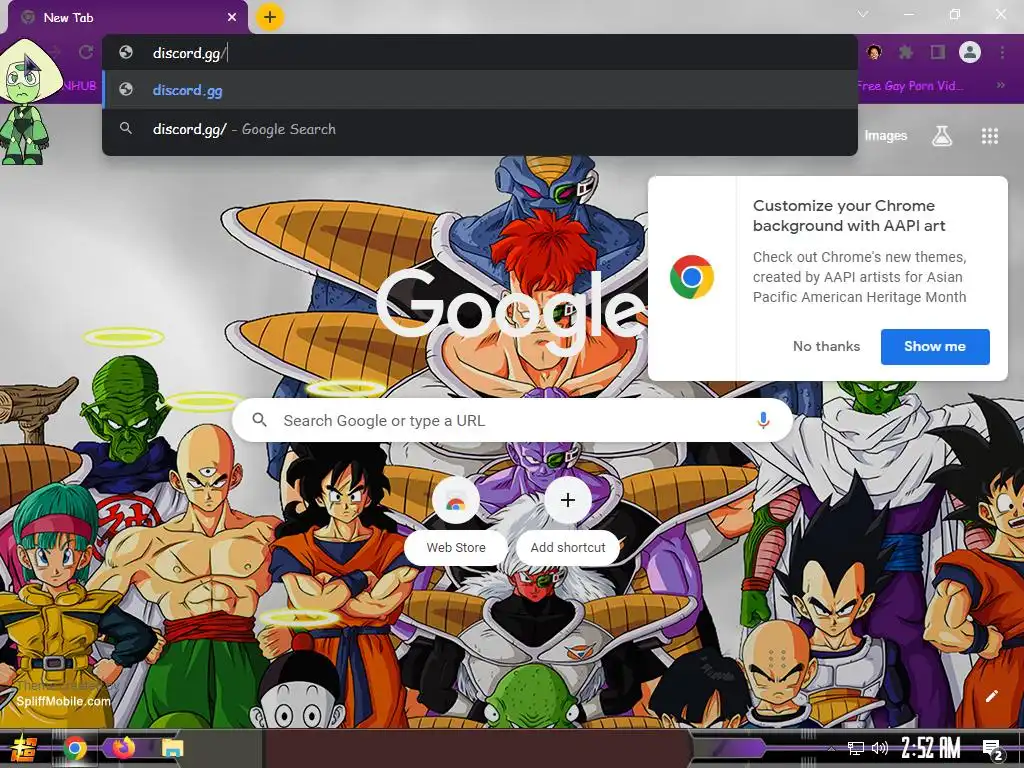Toggle the side panel icon

click(x=938, y=52)
